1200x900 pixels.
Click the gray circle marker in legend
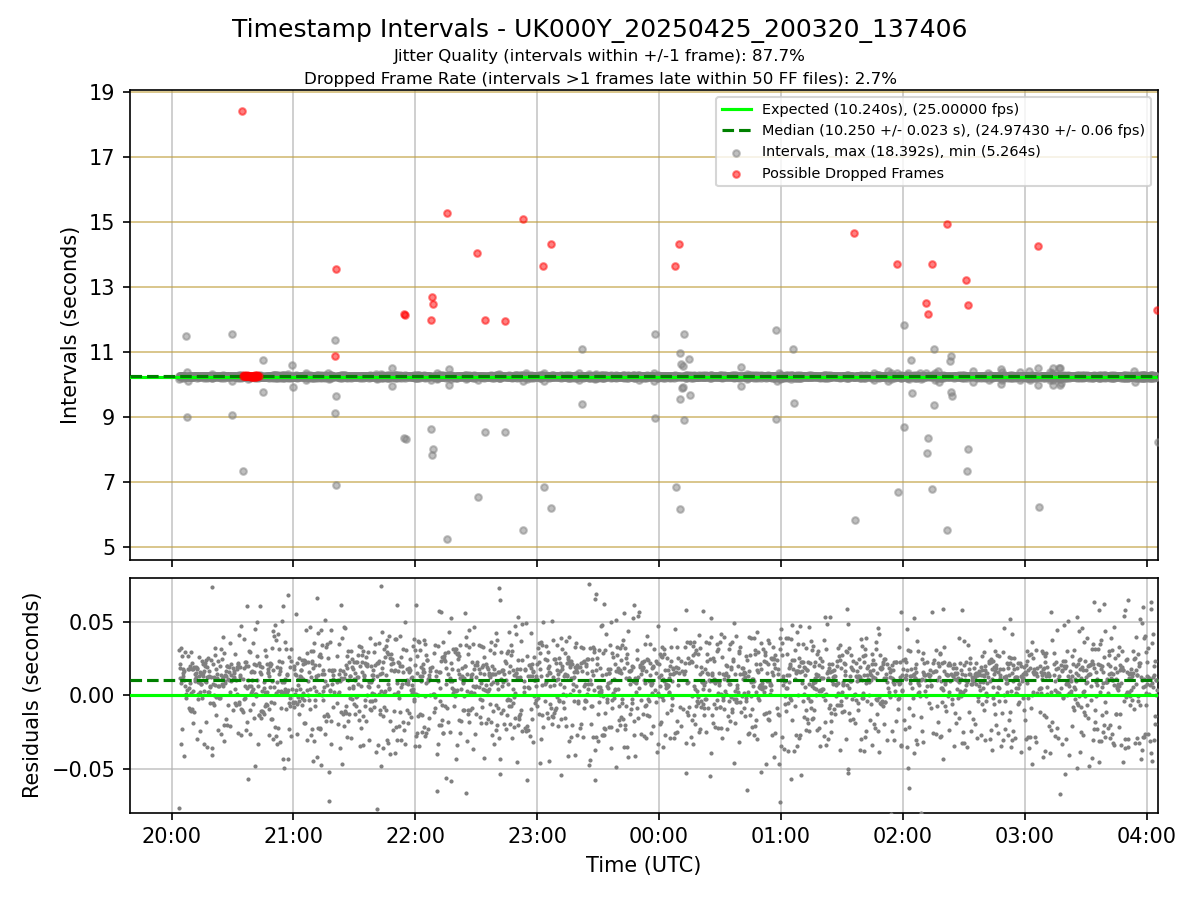(x=737, y=153)
